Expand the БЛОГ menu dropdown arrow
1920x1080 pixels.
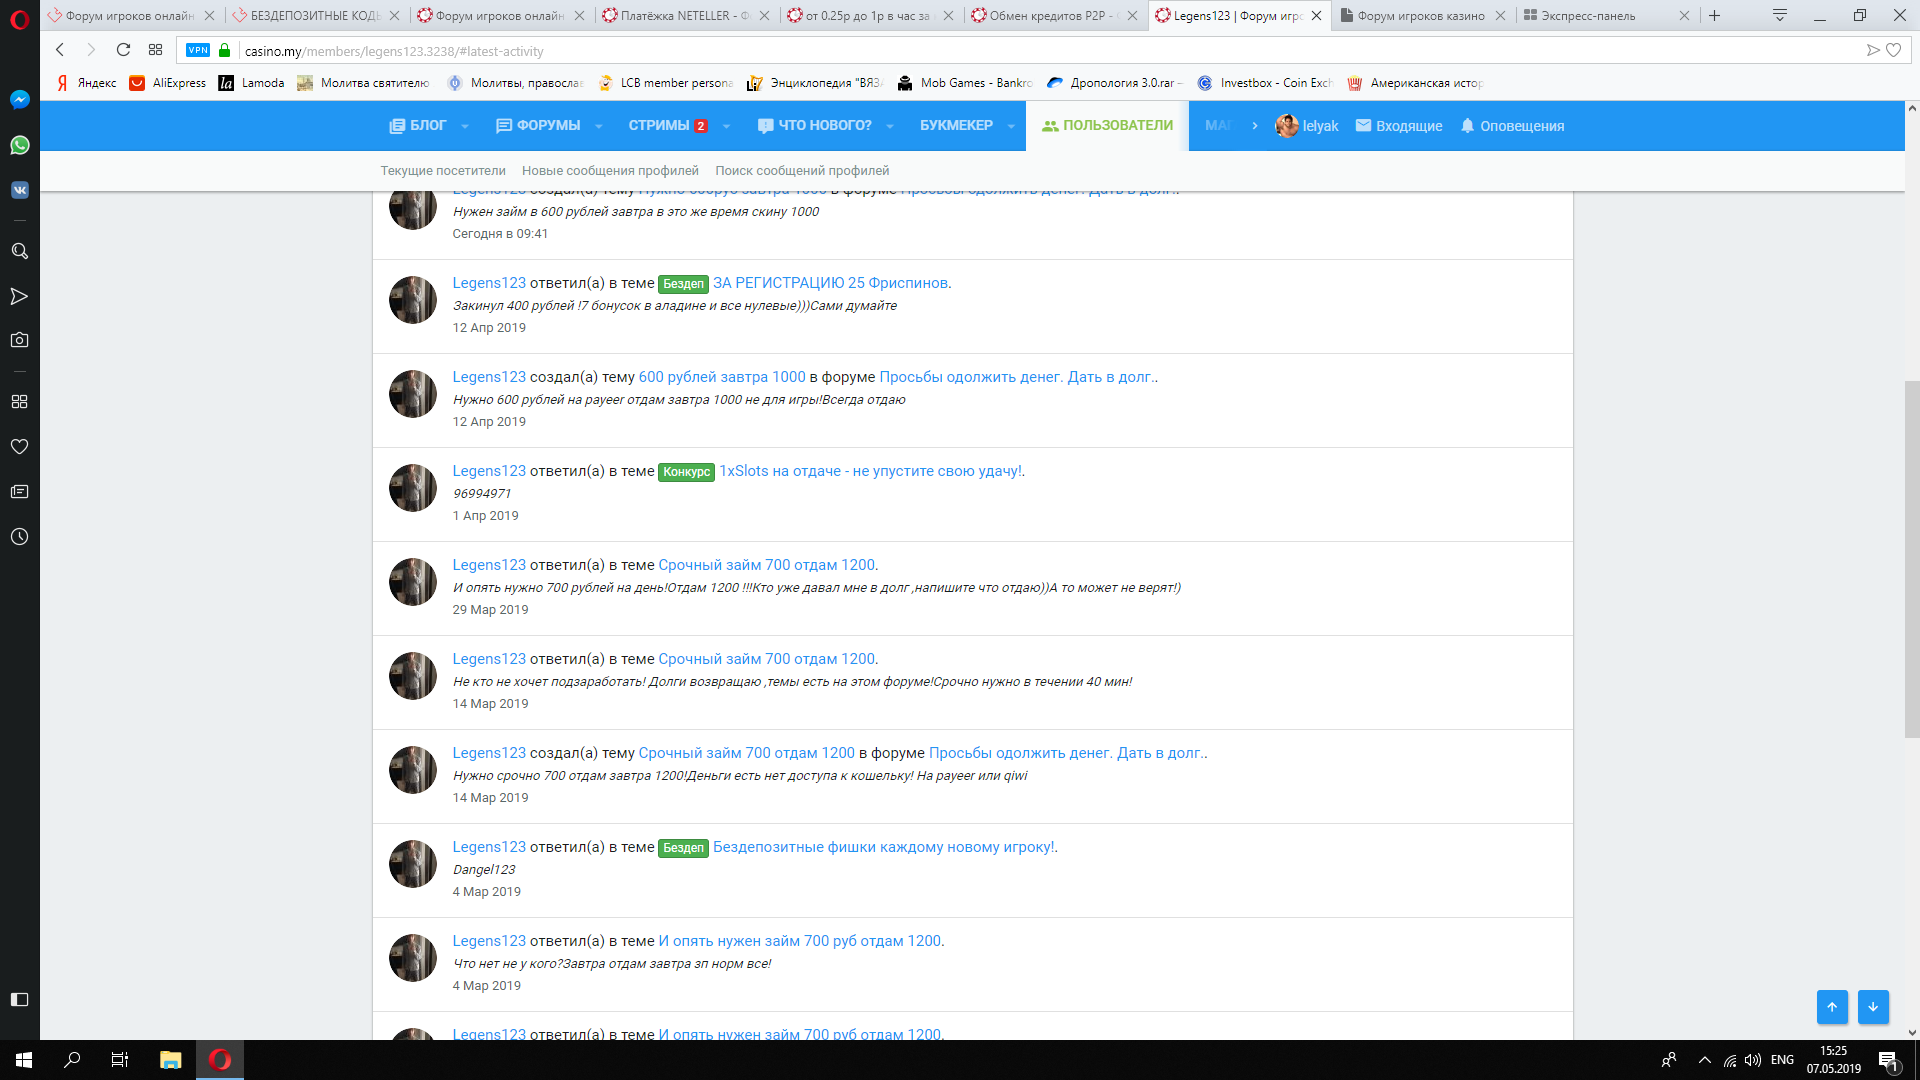click(465, 126)
